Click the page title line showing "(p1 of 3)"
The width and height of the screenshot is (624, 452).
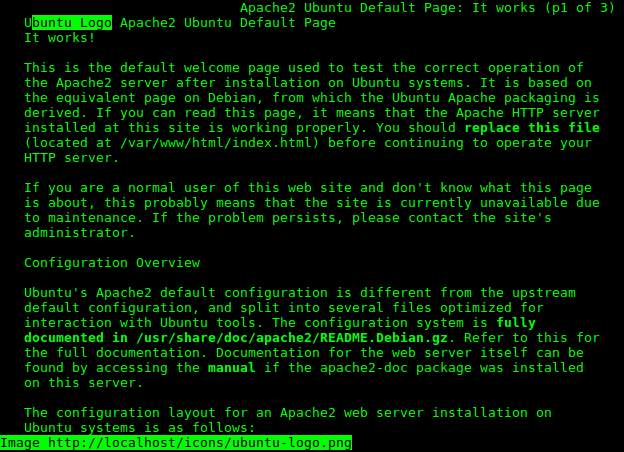(428, 8)
